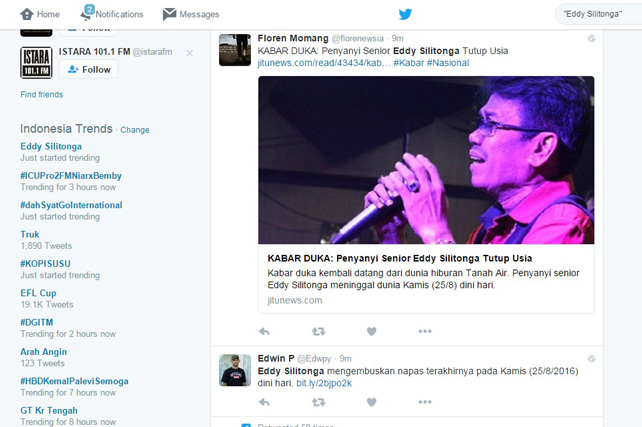Like Edwin P's tweet
This screenshot has width=642, height=427.
(371, 402)
